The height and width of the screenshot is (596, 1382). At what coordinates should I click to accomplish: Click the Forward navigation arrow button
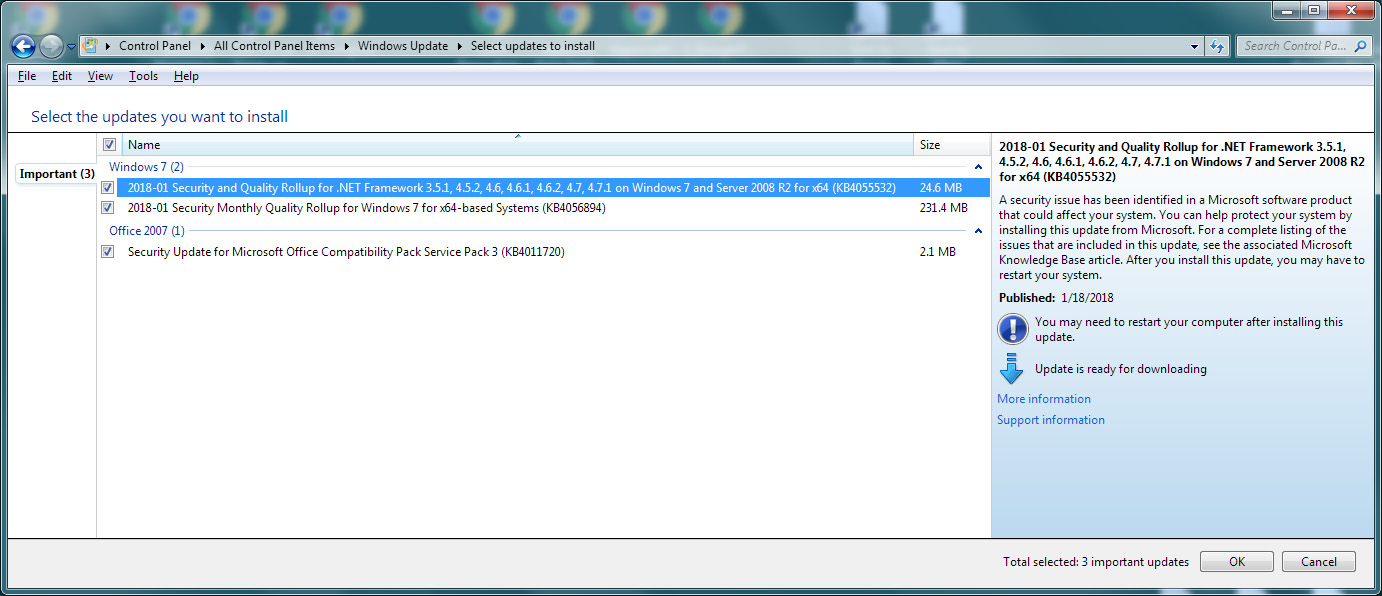51,46
